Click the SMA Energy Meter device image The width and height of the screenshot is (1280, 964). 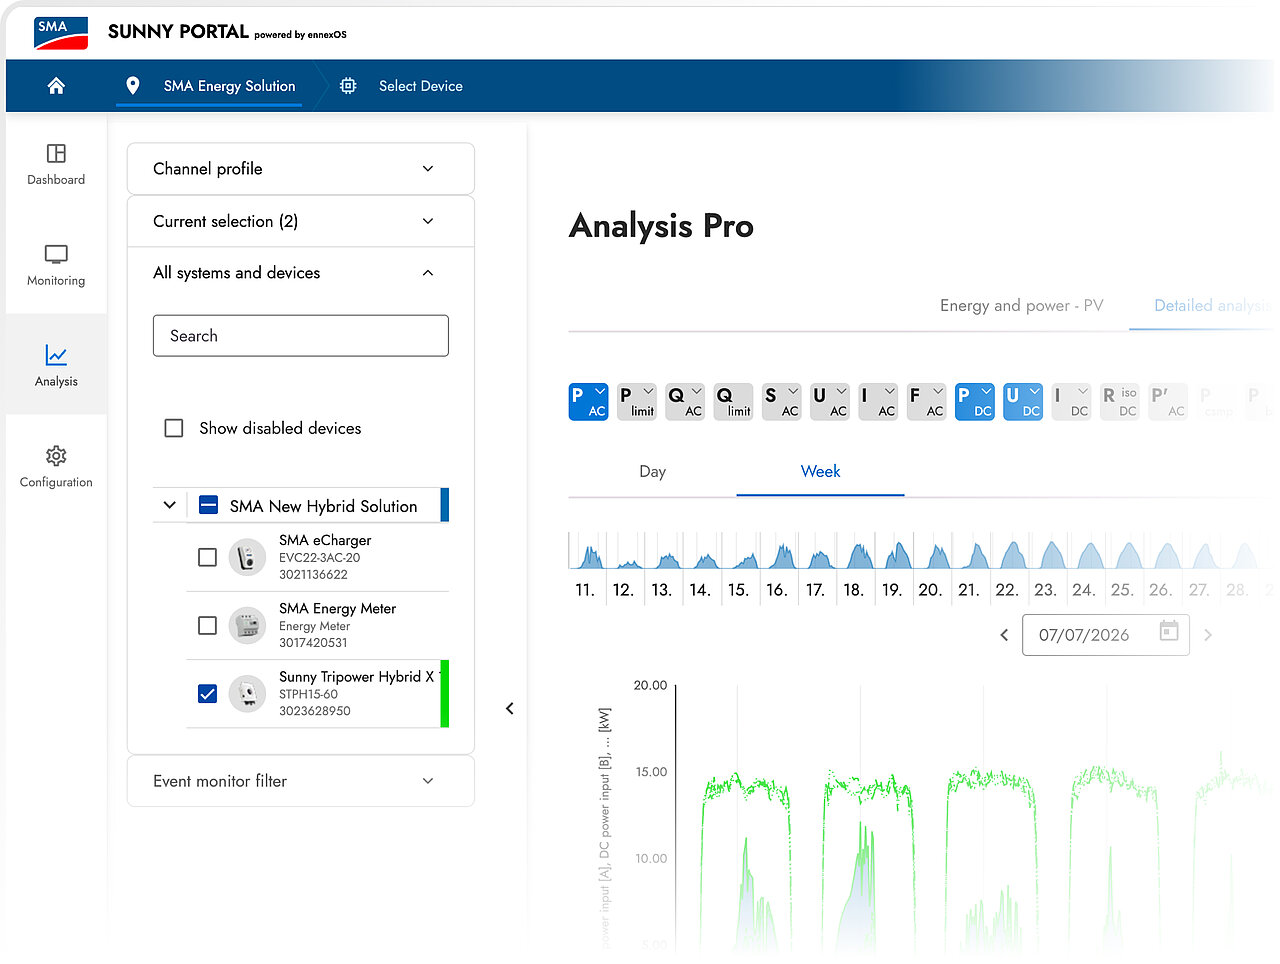pos(247,625)
